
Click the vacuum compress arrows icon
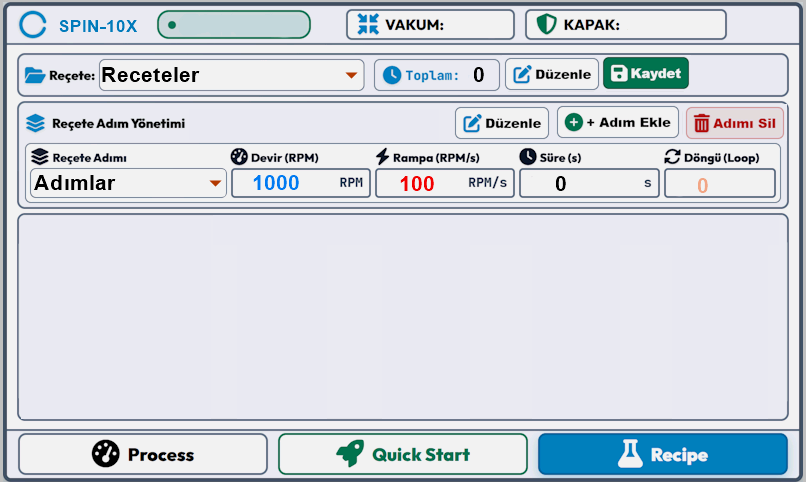click(x=368, y=24)
